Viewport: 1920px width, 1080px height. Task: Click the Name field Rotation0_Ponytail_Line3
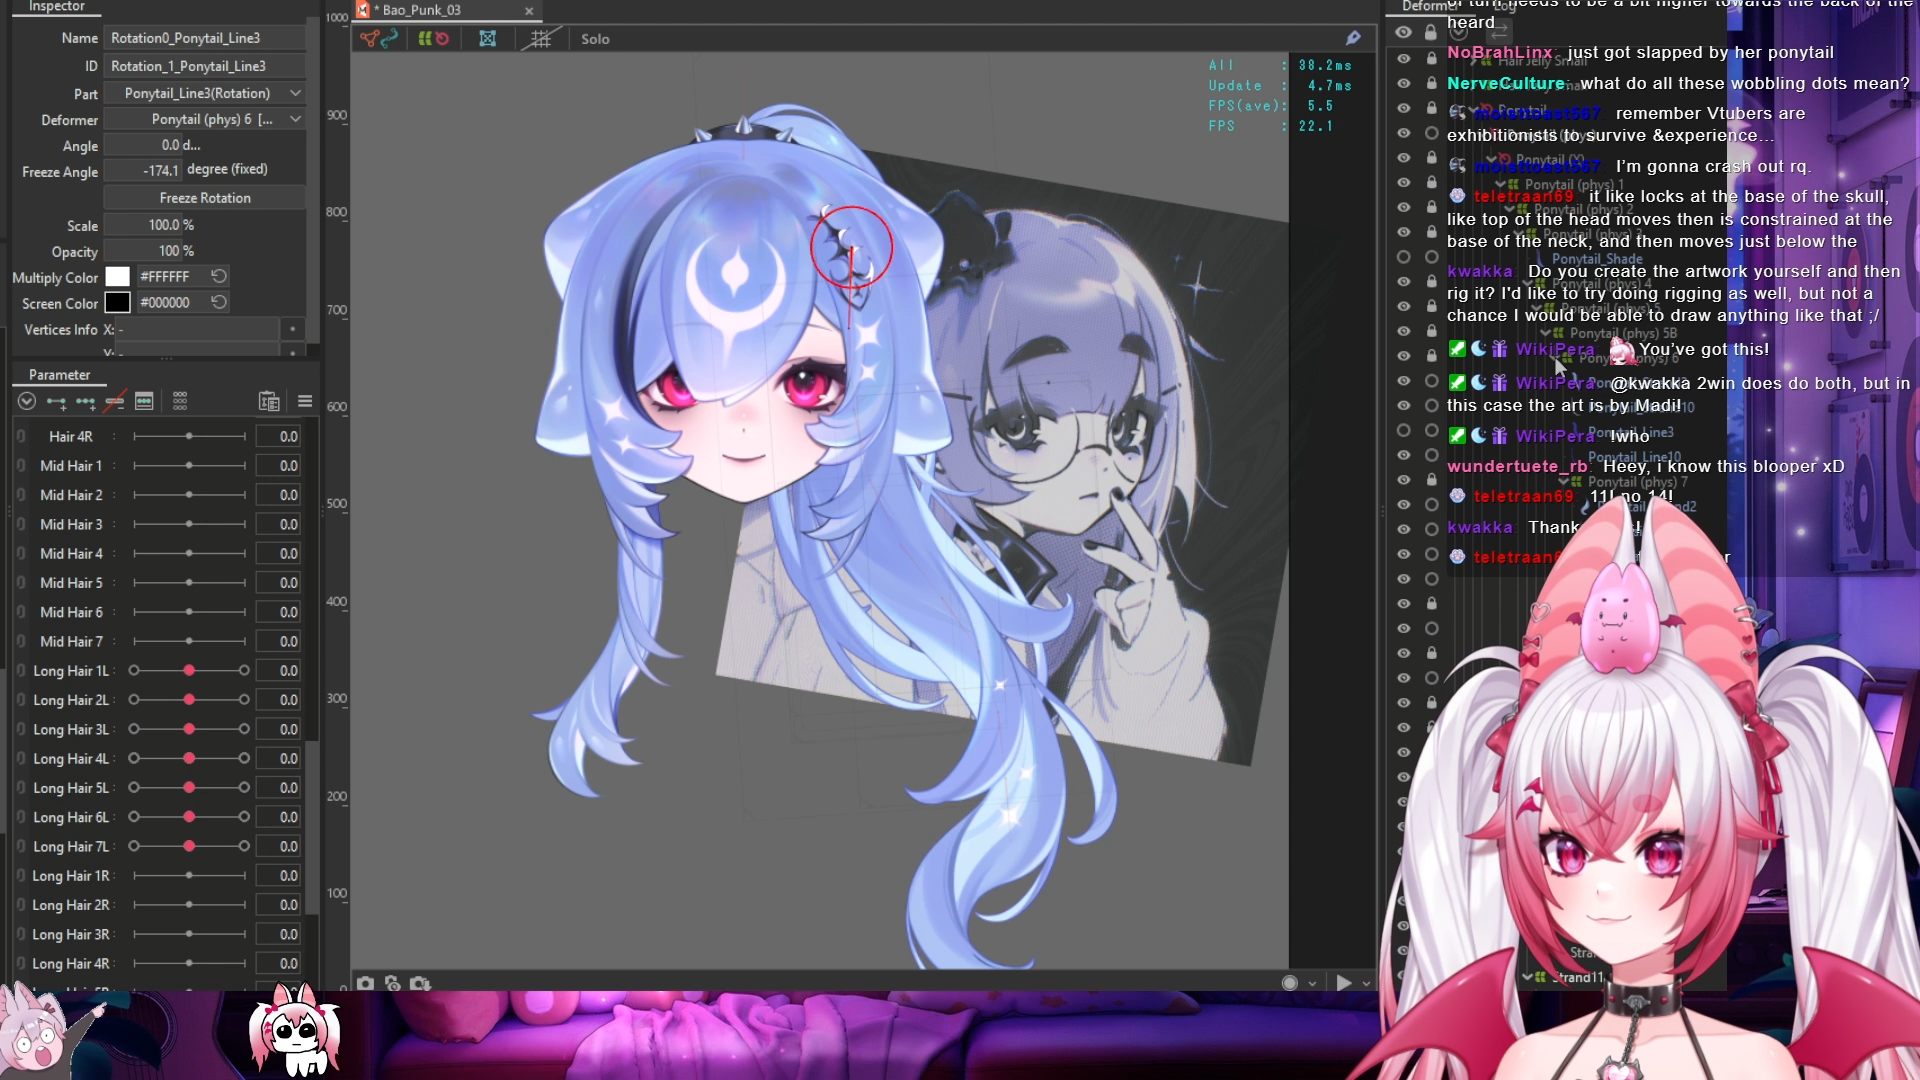(205, 38)
